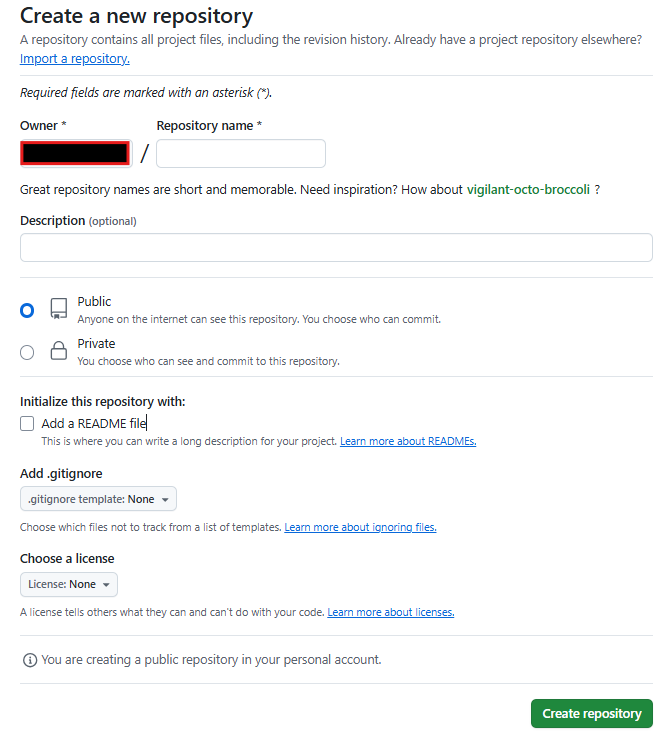Image resolution: width=654 pixels, height=734 pixels.
Task: Click the public repository book icon
Action: 59,309
